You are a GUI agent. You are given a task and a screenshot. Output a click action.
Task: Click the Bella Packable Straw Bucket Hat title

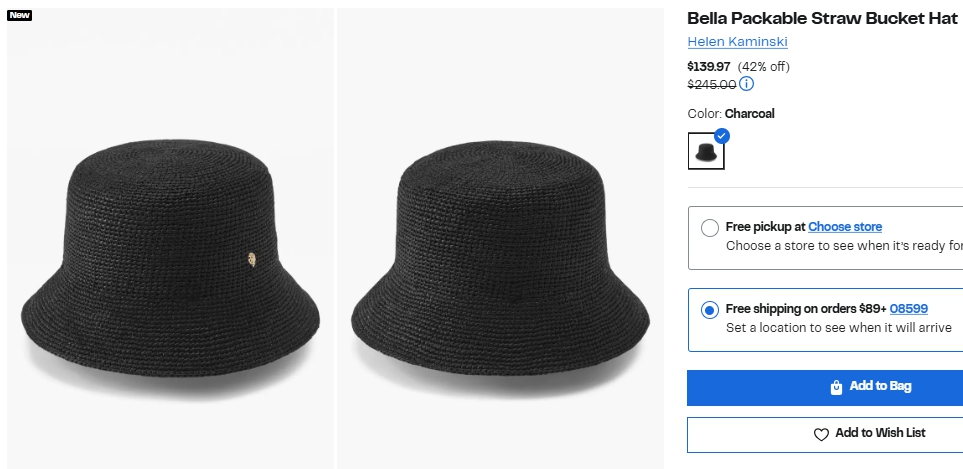point(822,18)
